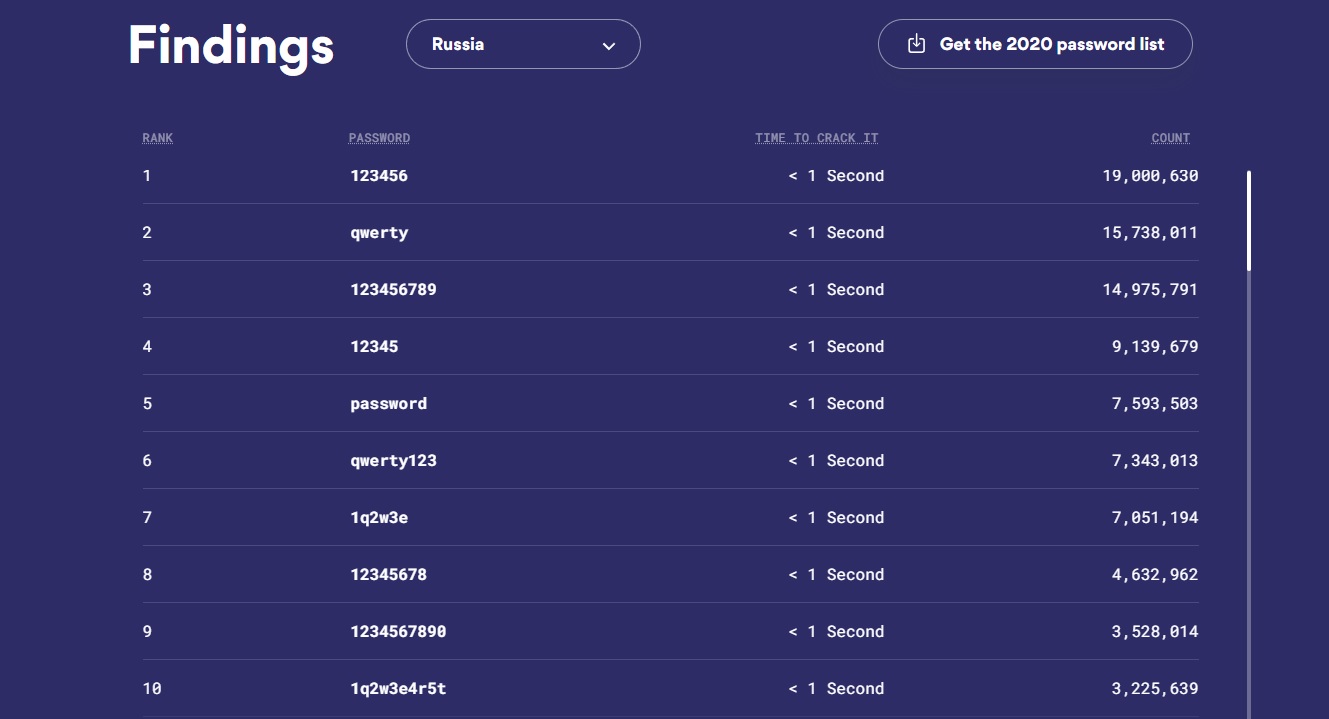The height and width of the screenshot is (719, 1329).
Task: Click the count 19,000,630 value
Action: pyautogui.click(x=1150, y=176)
